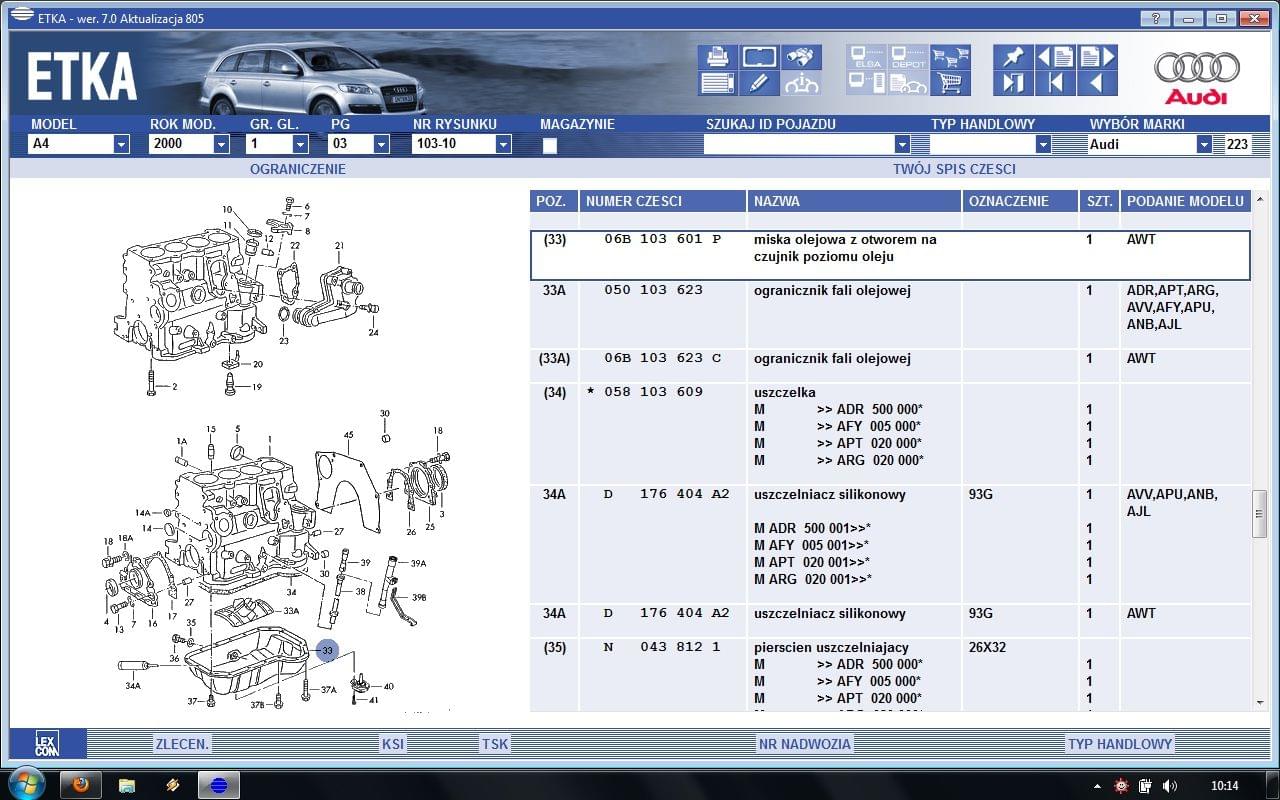Select part row 06B 103 623 C
This screenshot has height=800, width=1280.
[890, 365]
